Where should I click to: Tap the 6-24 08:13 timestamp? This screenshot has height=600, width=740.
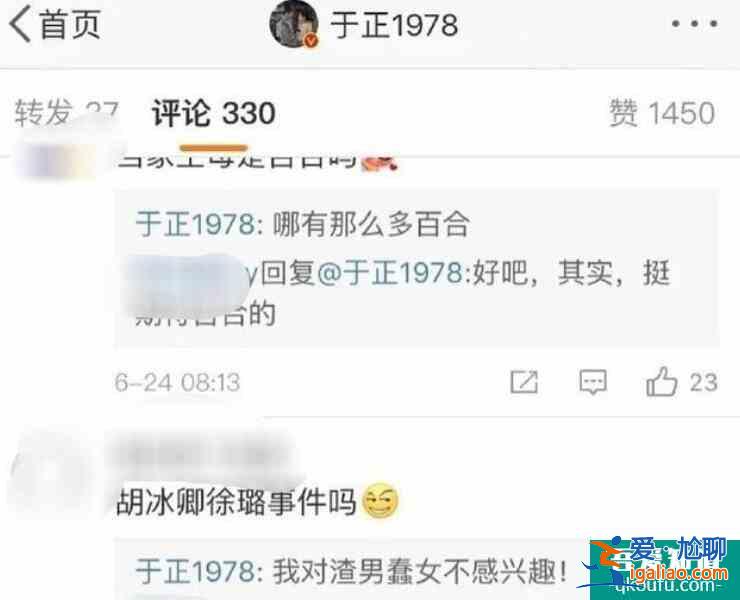[x=177, y=382]
